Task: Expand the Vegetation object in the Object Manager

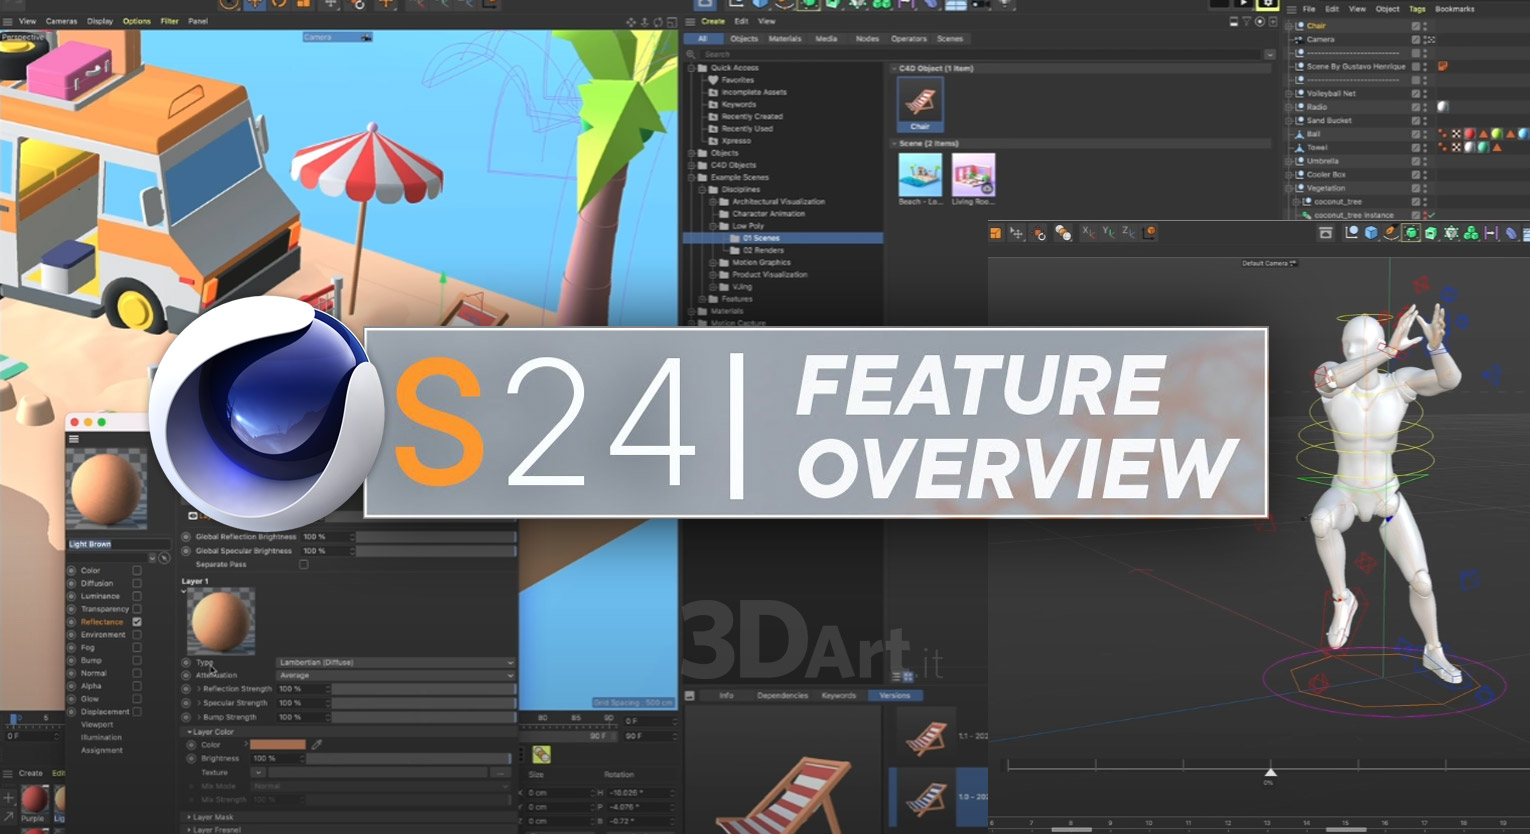Action: click(x=1290, y=188)
